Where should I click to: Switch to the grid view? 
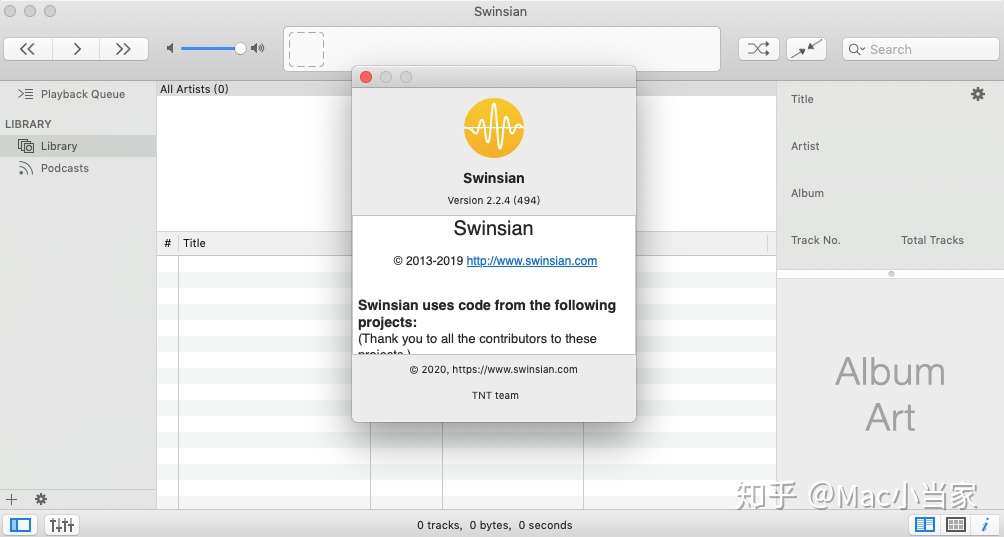click(956, 525)
